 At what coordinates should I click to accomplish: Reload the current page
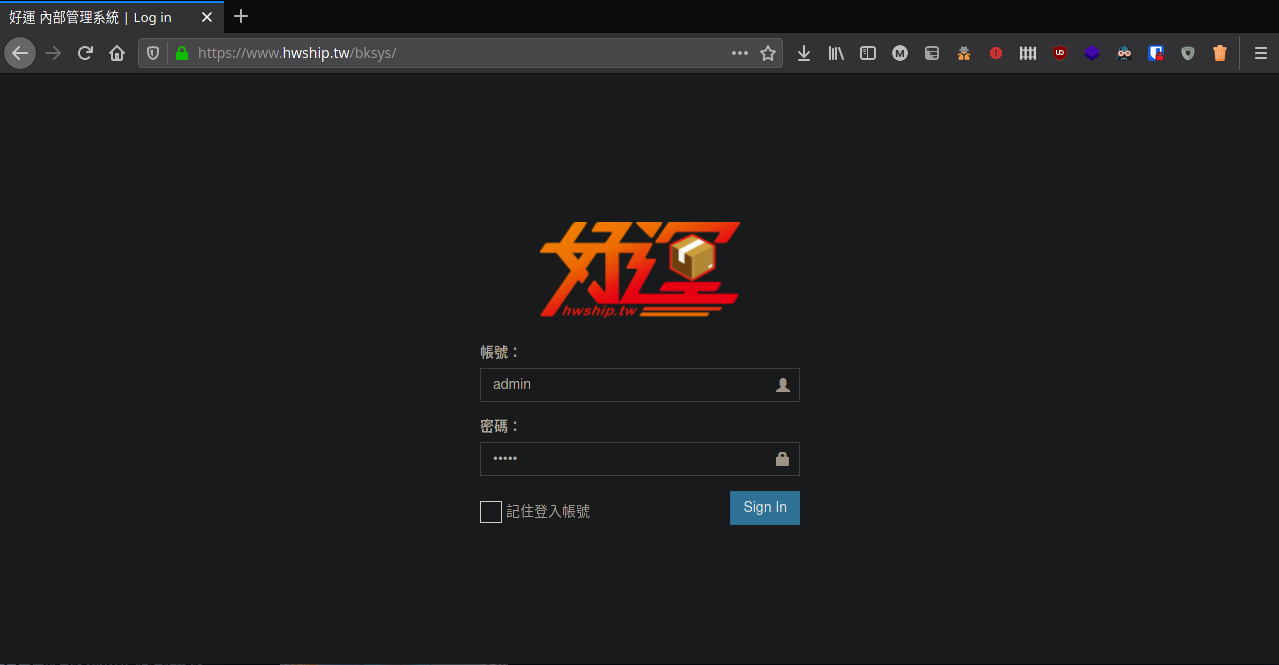(x=85, y=53)
